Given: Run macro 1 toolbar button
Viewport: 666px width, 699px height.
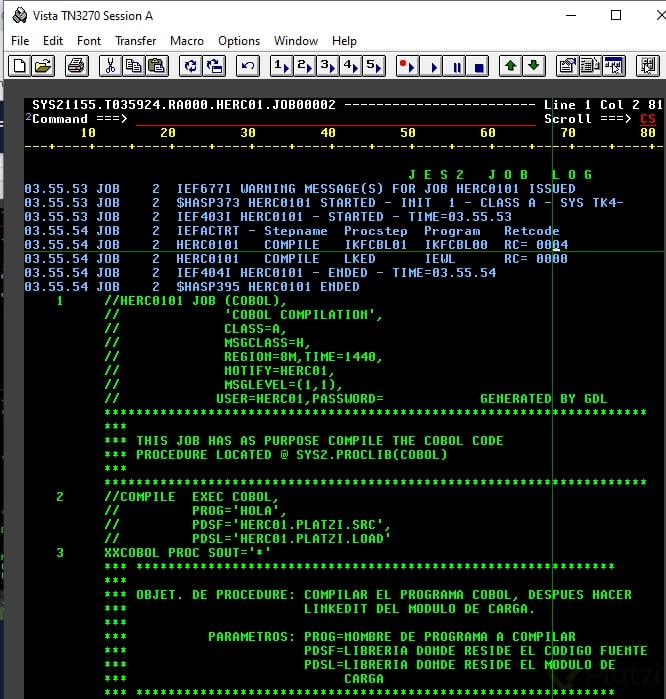Looking at the screenshot, I should point(281,66).
